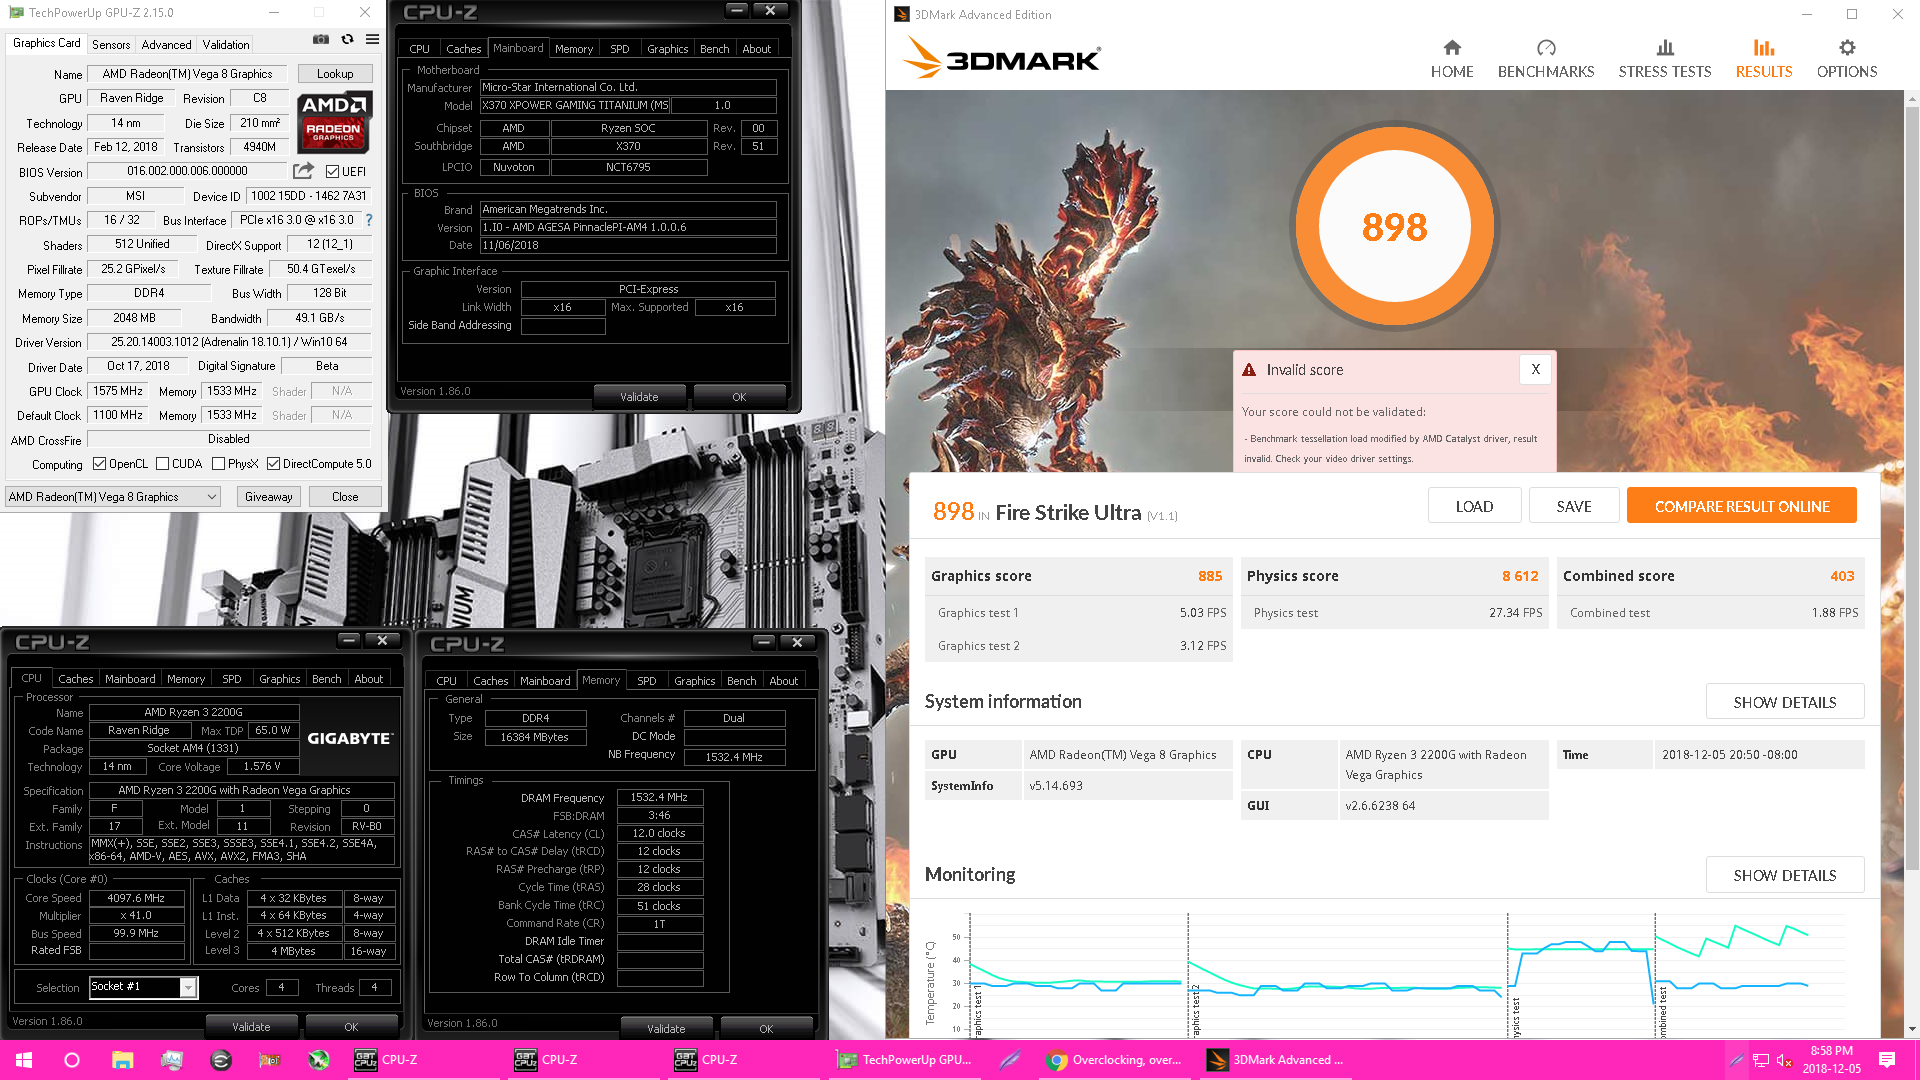The width and height of the screenshot is (1920, 1080).
Task: Dismiss the Invalid score warning with X
Action: click(1535, 369)
